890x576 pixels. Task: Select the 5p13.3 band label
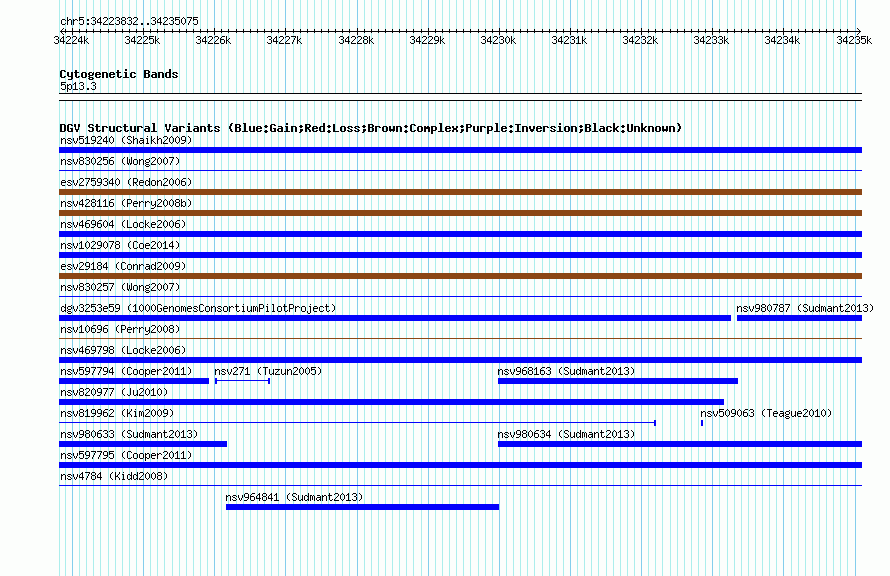pos(78,86)
